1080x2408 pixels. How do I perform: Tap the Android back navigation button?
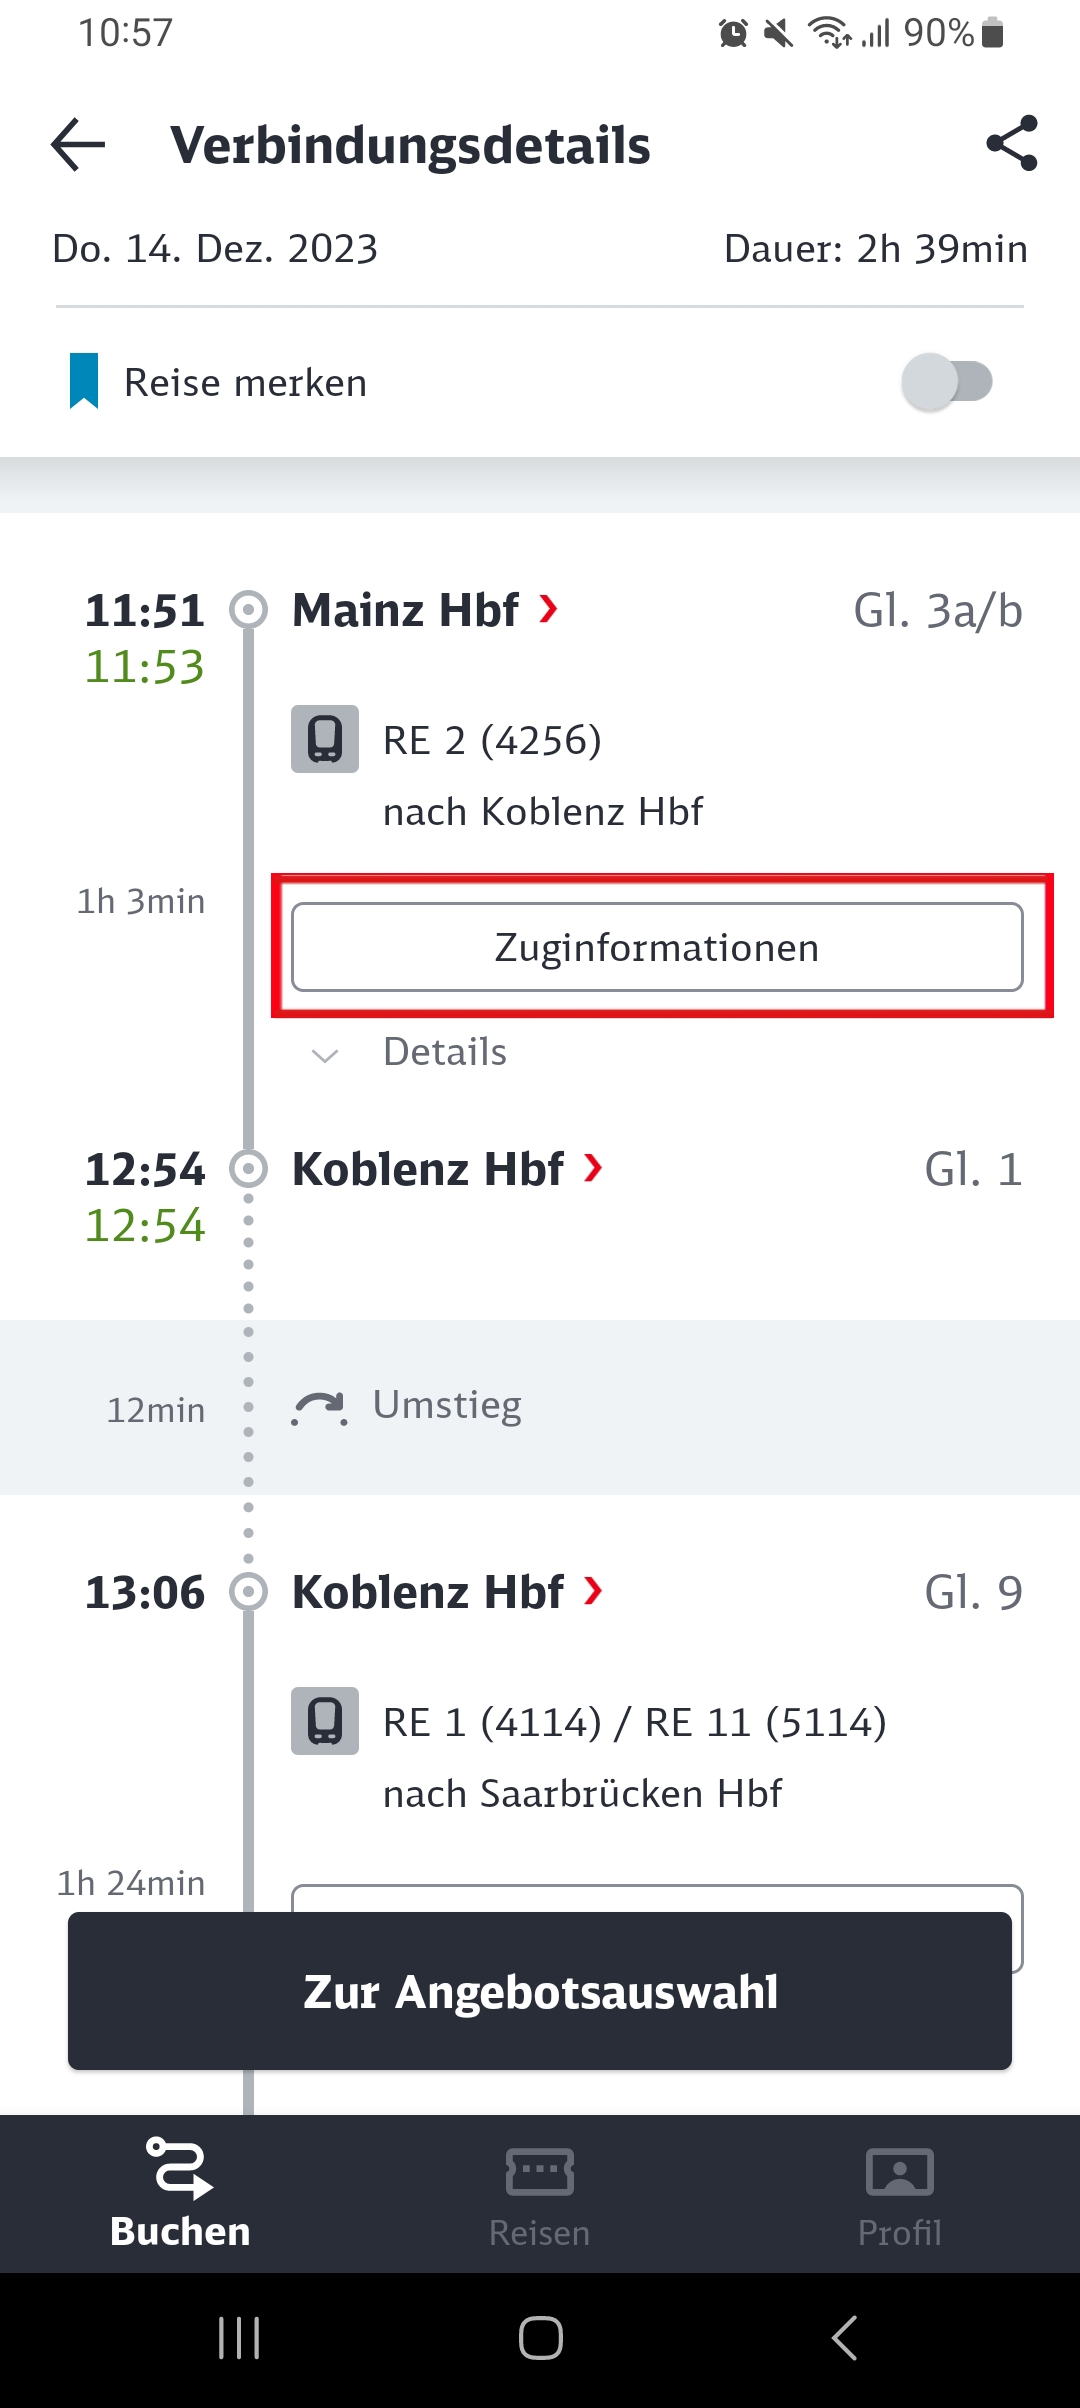(844, 2338)
